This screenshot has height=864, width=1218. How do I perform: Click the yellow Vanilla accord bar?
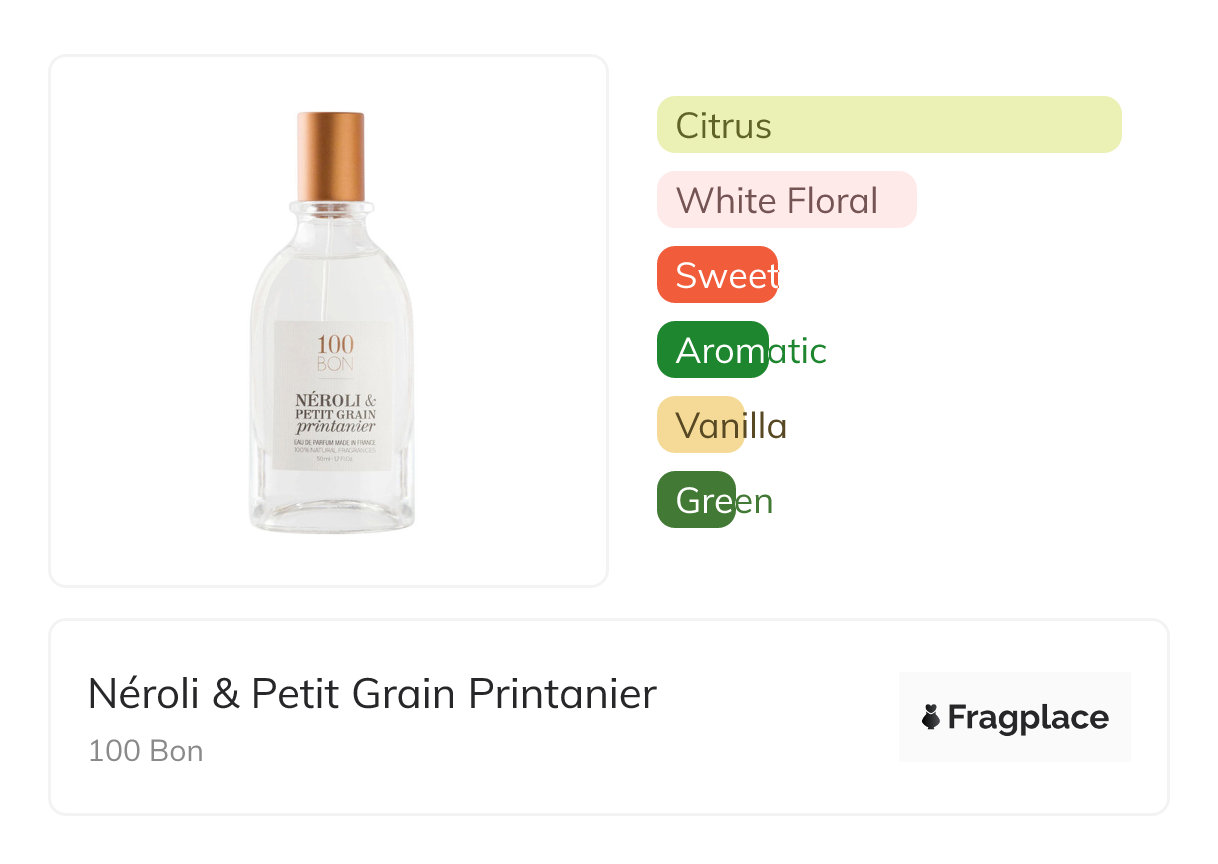click(700, 425)
